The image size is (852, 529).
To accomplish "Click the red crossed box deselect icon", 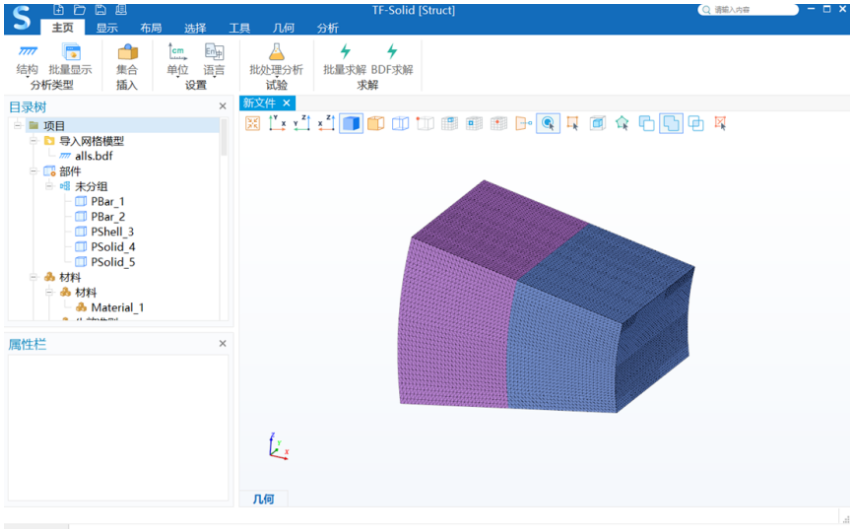I will pos(721,123).
